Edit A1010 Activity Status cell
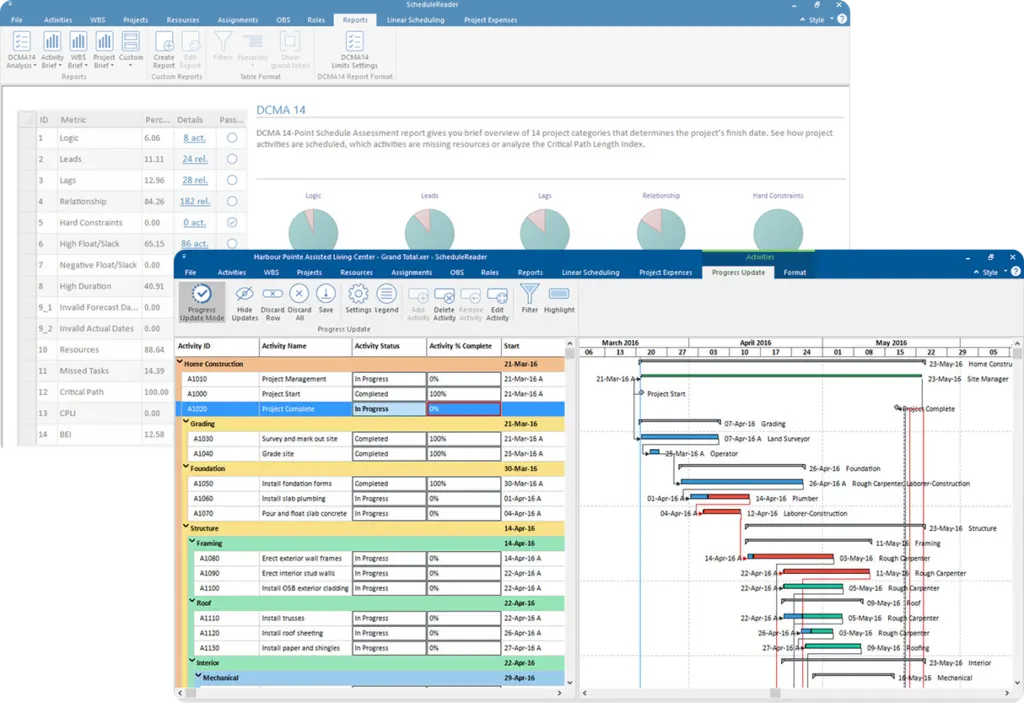 389,379
